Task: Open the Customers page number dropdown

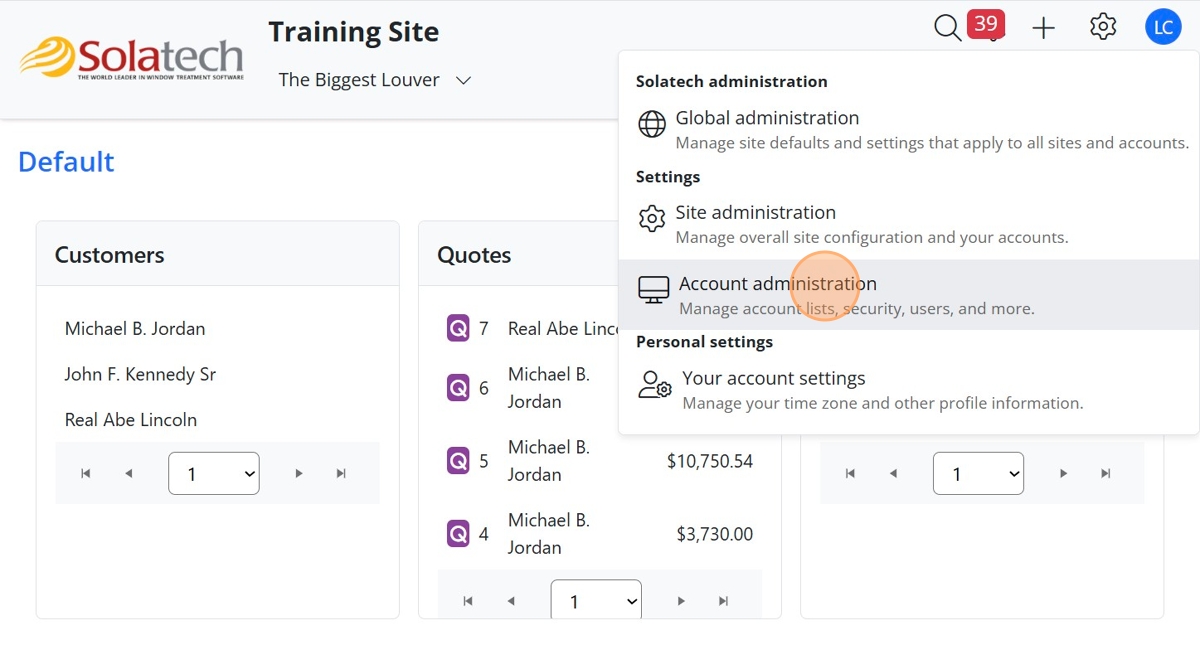Action: click(x=214, y=473)
